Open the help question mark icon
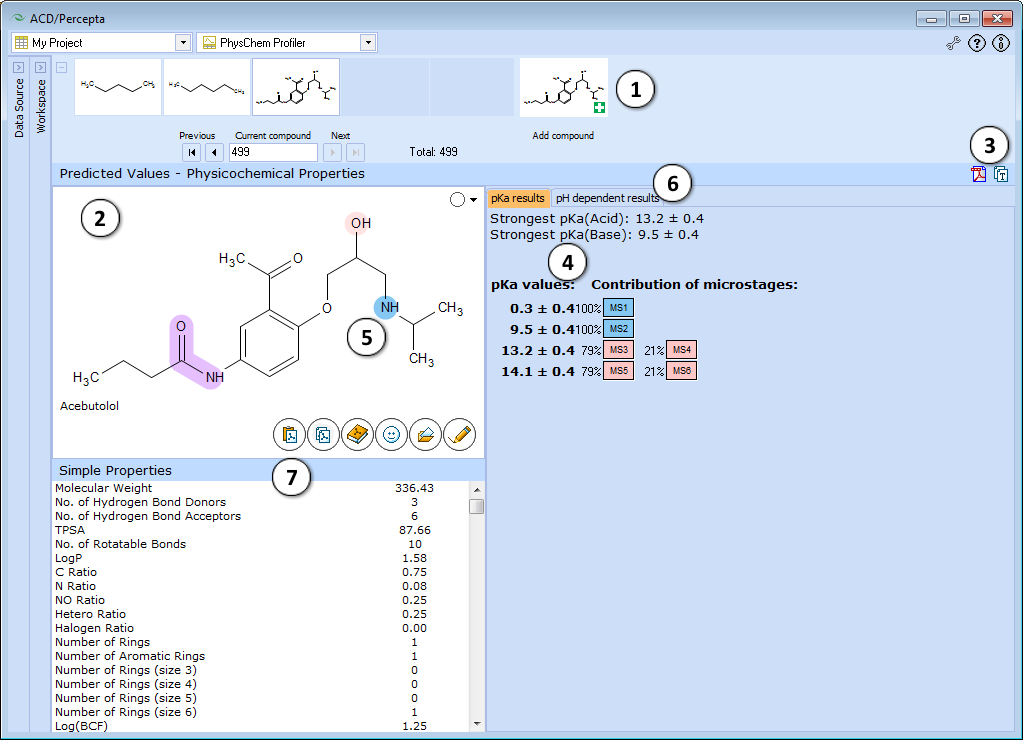1023x740 pixels. click(977, 44)
